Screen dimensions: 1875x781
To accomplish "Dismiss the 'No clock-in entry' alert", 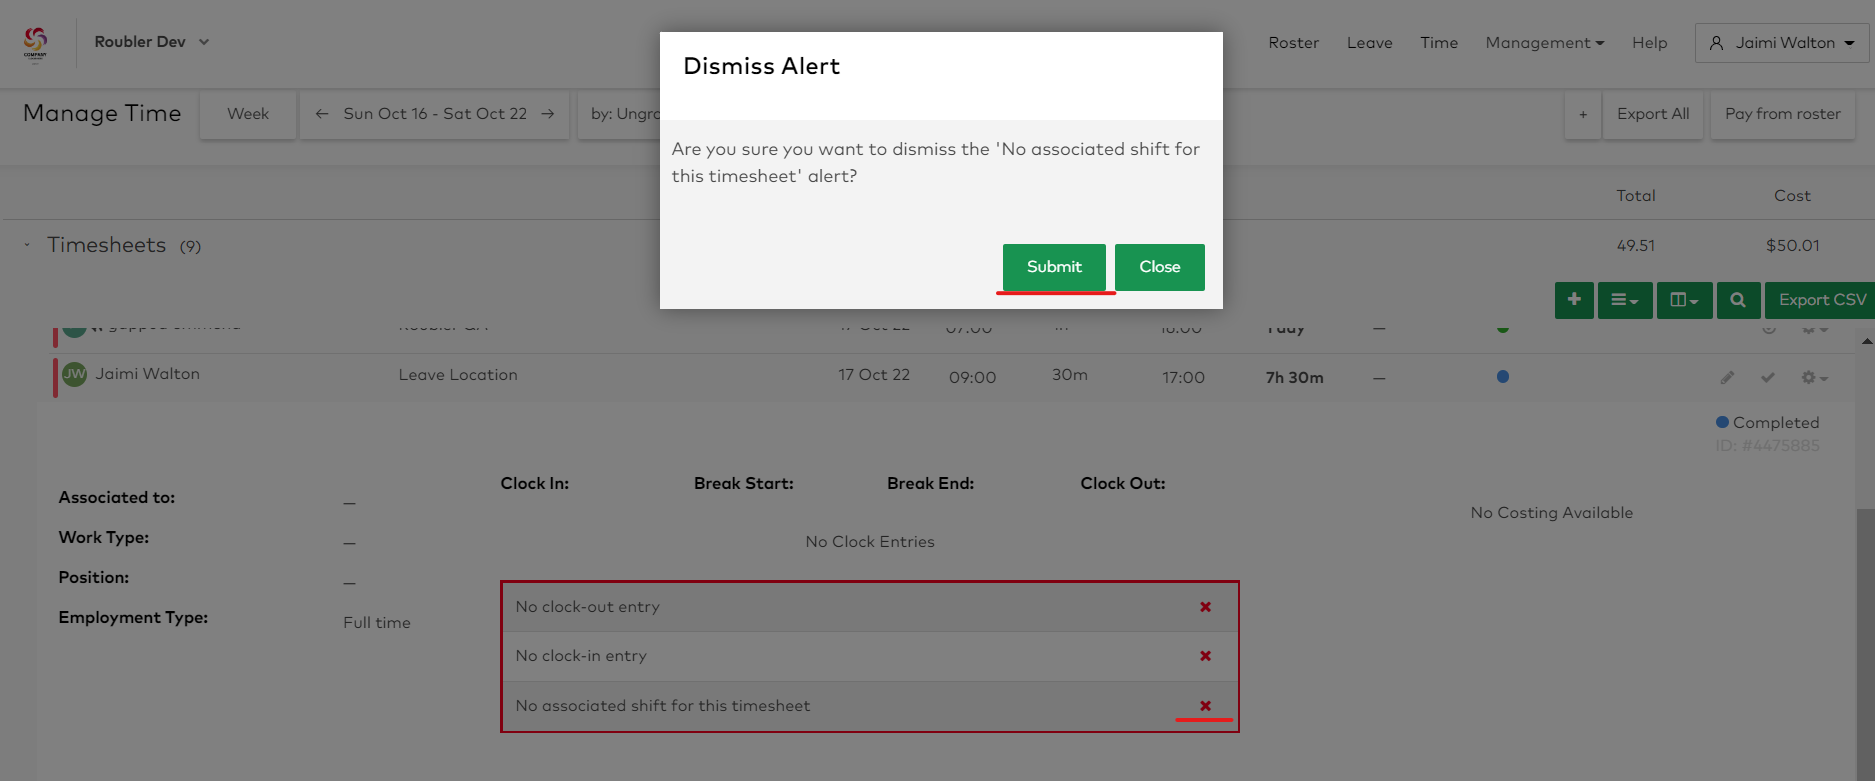I will (1205, 656).
